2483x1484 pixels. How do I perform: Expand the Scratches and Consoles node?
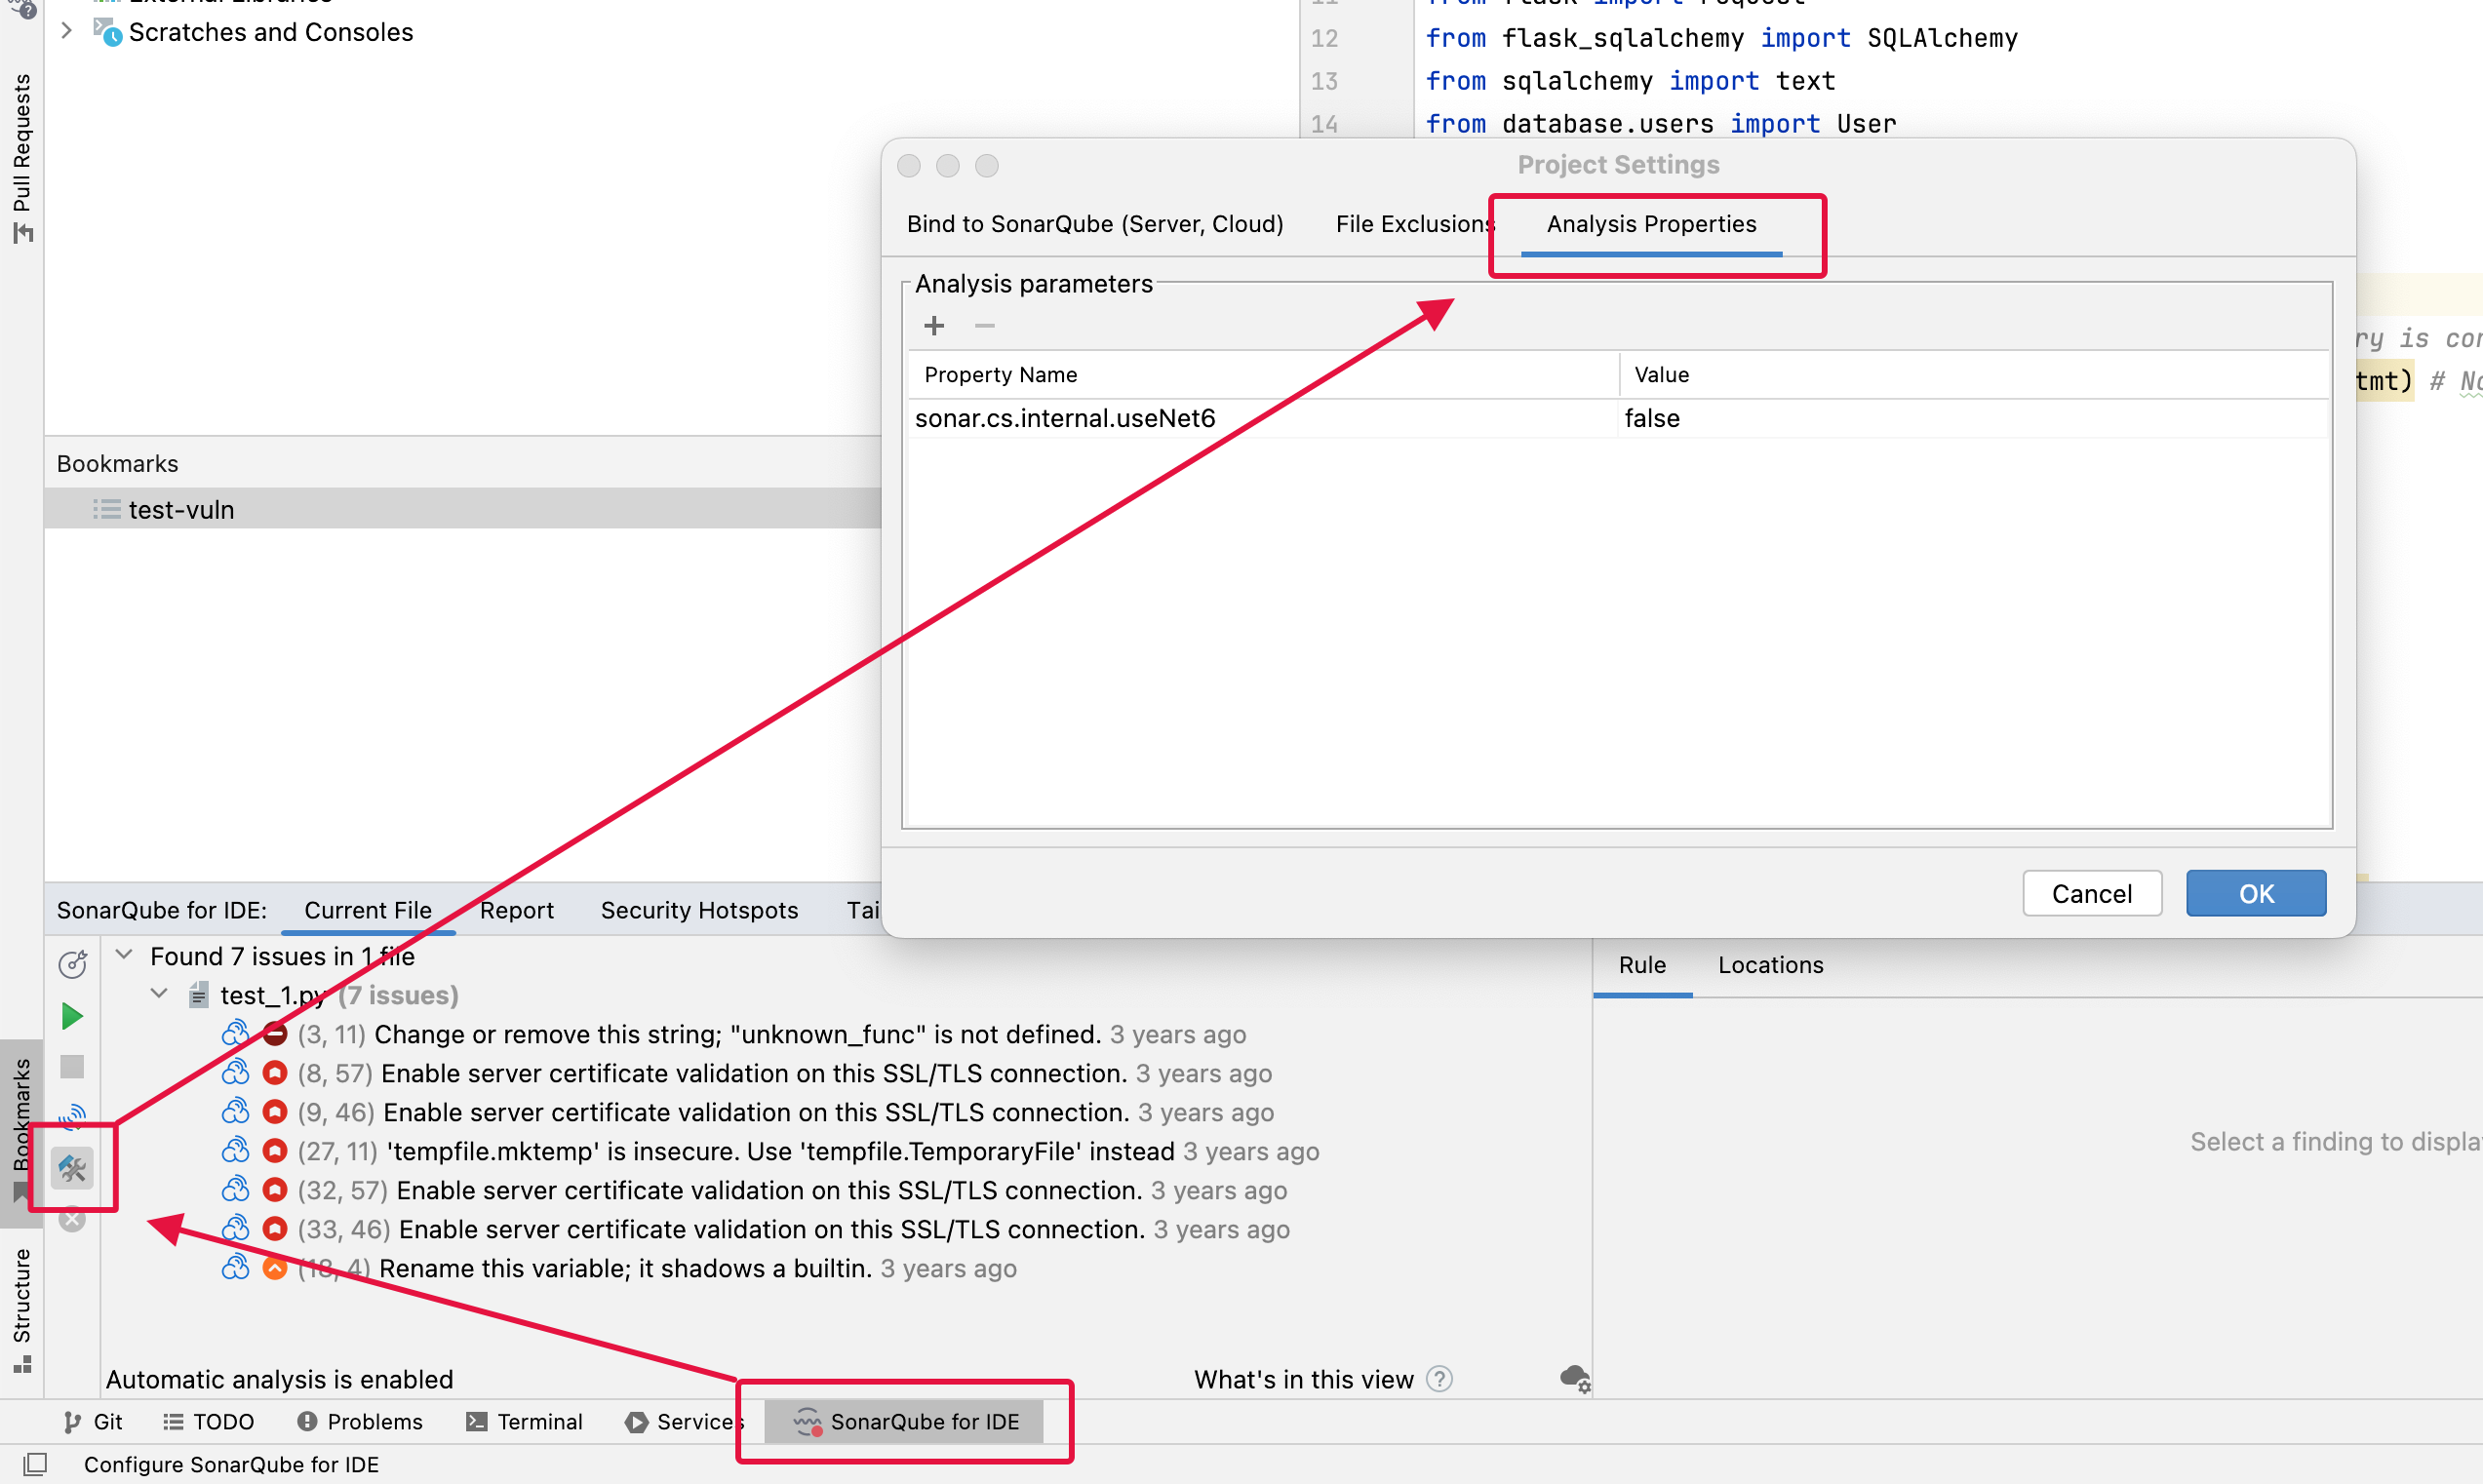(66, 31)
